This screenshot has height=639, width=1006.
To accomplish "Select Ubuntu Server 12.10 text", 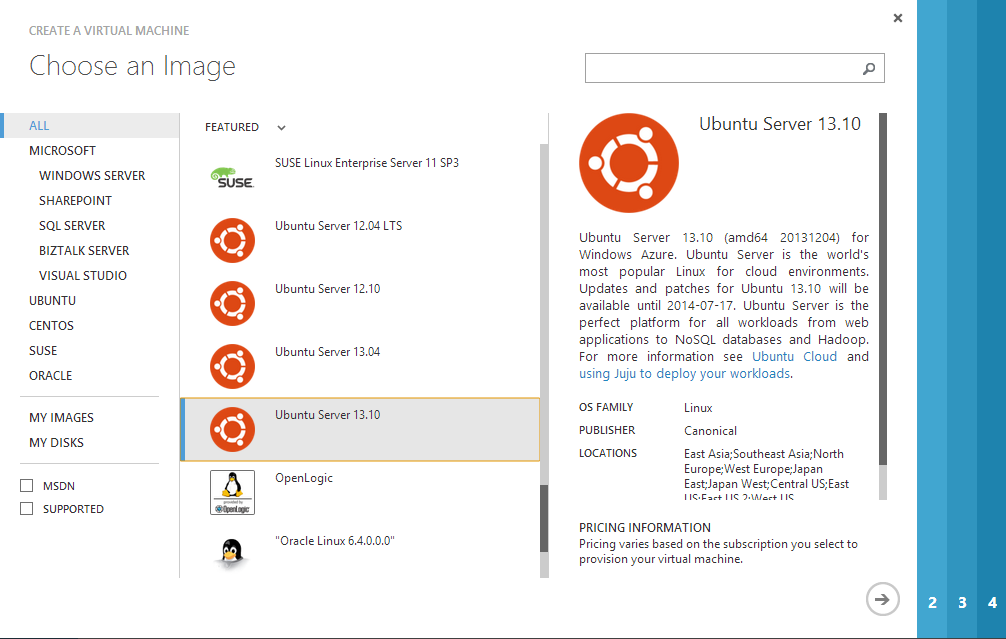I will pyautogui.click(x=328, y=289).
